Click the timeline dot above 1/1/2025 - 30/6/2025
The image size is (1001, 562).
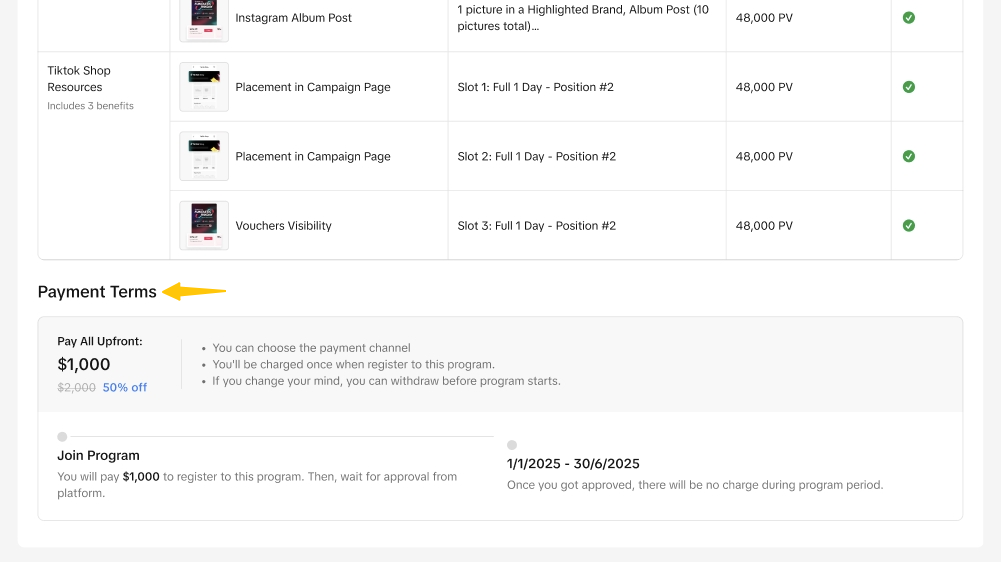(x=512, y=445)
